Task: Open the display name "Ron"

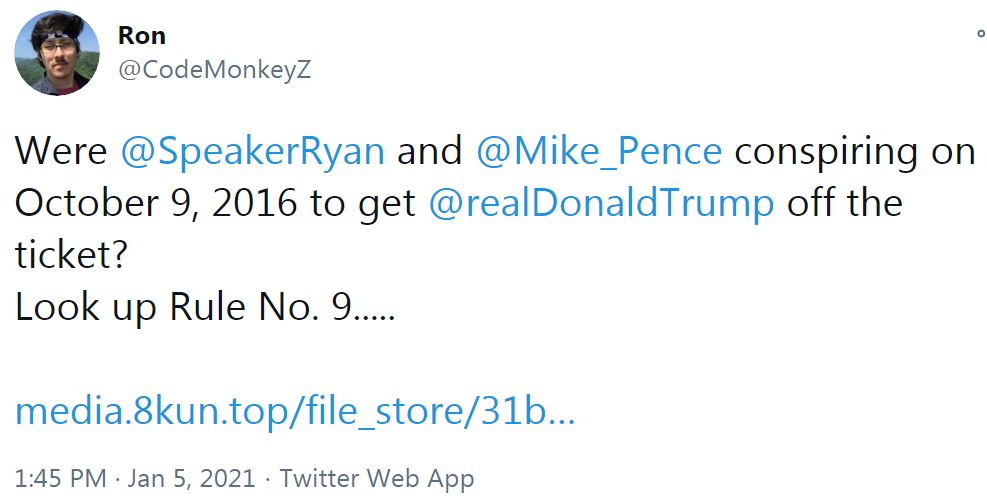Action: pyautogui.click(x=141, y=35)
